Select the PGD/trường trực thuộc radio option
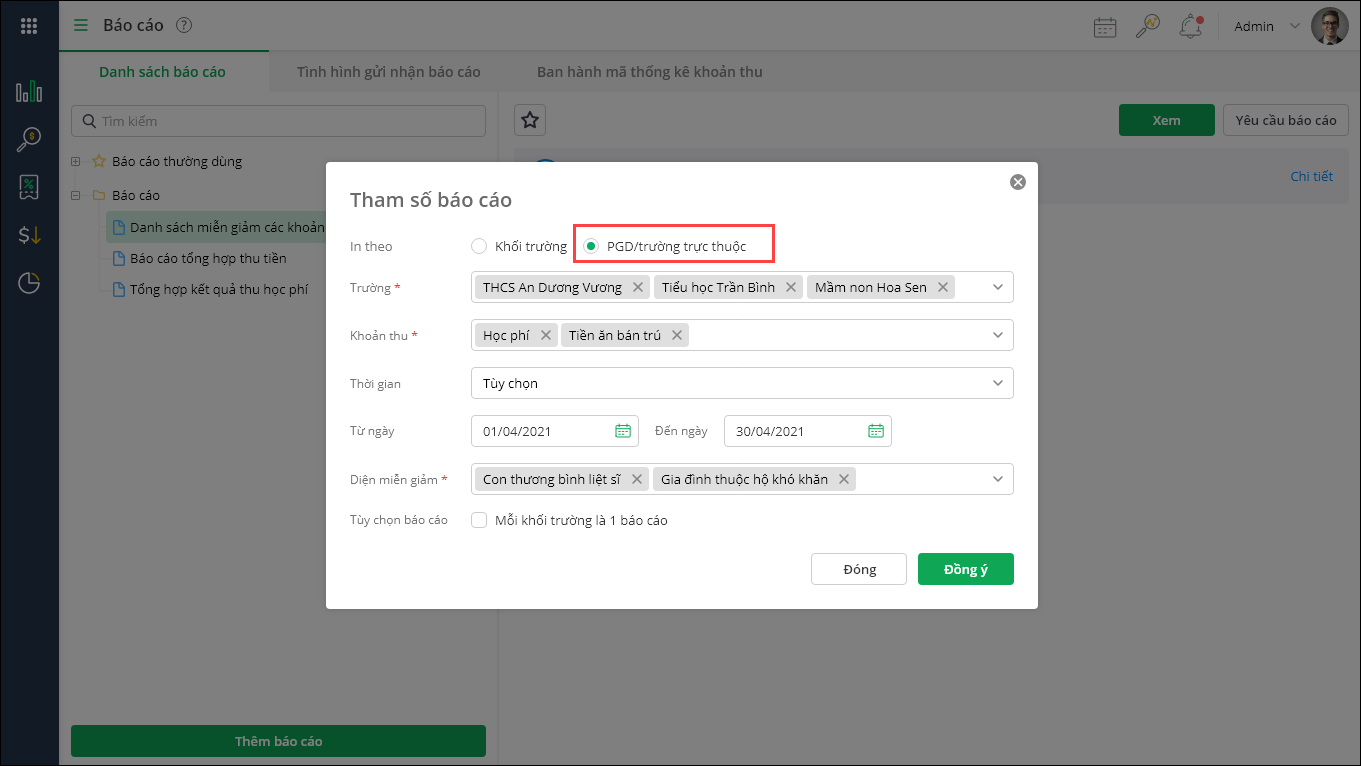This screenshot has height=766, width=1361. [x=591, y=246]
